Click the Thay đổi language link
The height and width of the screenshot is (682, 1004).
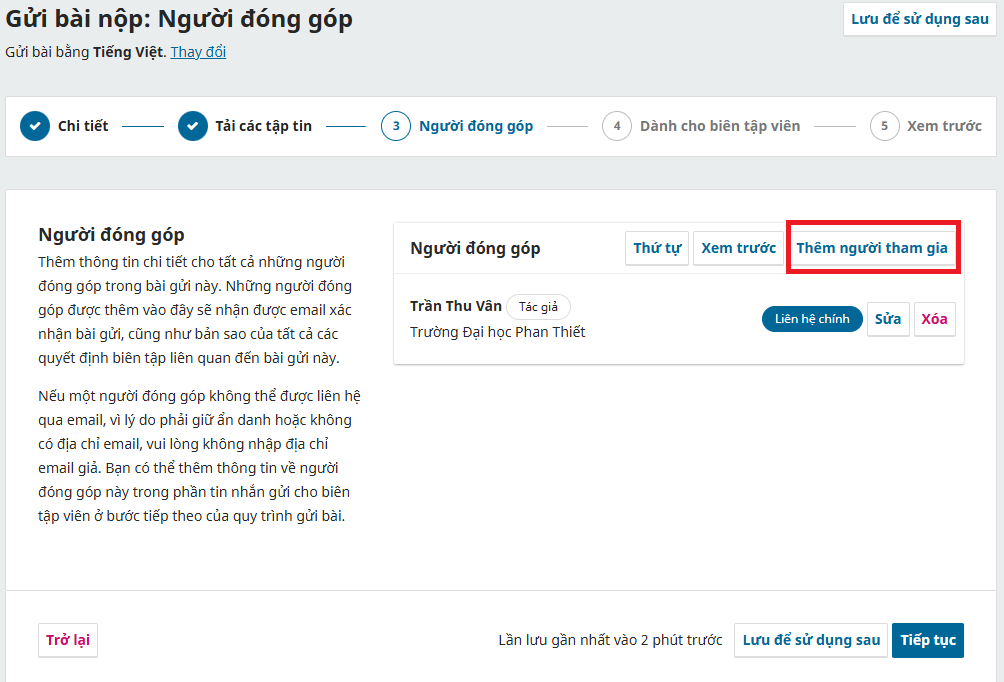198,52
